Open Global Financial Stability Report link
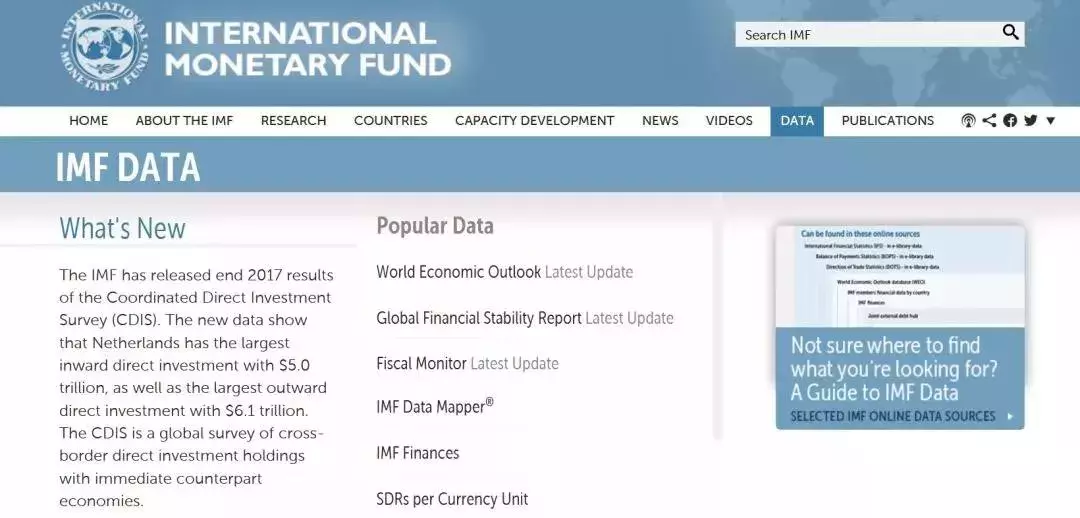Screen dimensions: 1080x518 478,318
